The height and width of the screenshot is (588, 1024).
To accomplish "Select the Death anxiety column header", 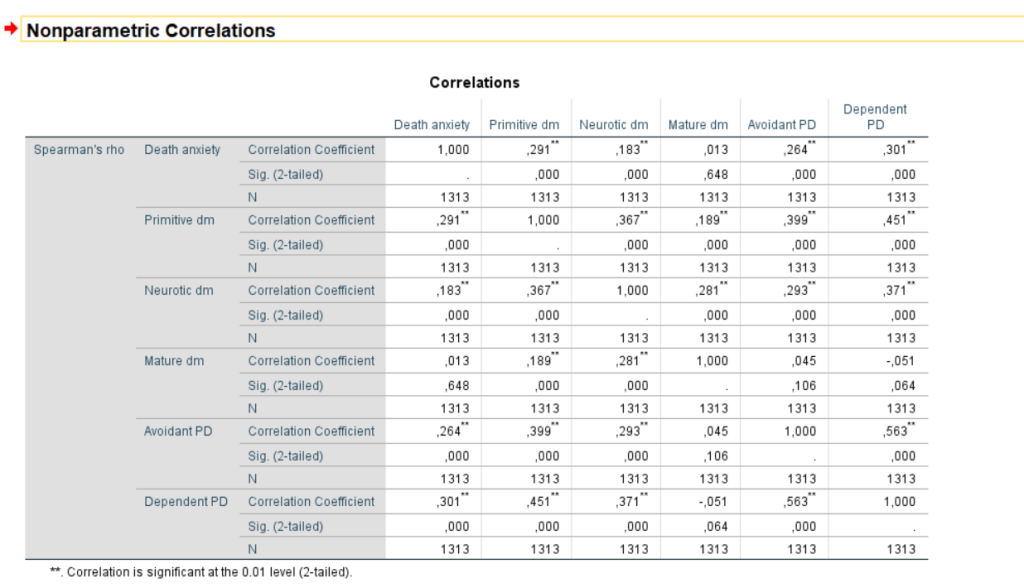I will click(432, 125).
